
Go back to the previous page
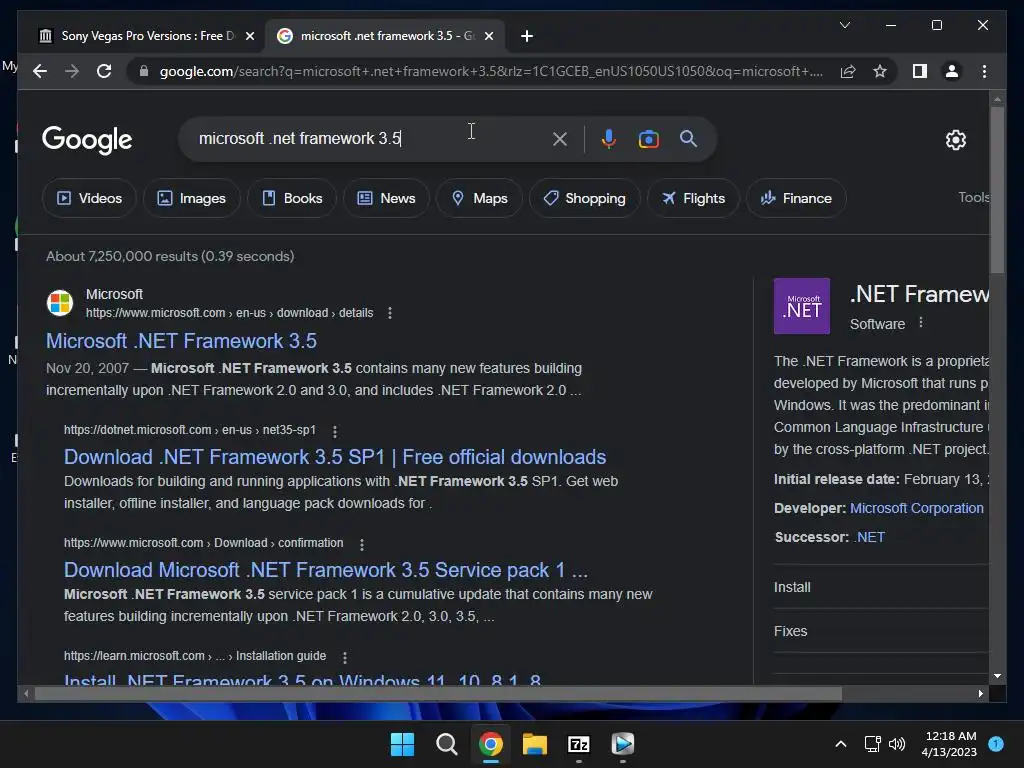click(x=40, y=71)
